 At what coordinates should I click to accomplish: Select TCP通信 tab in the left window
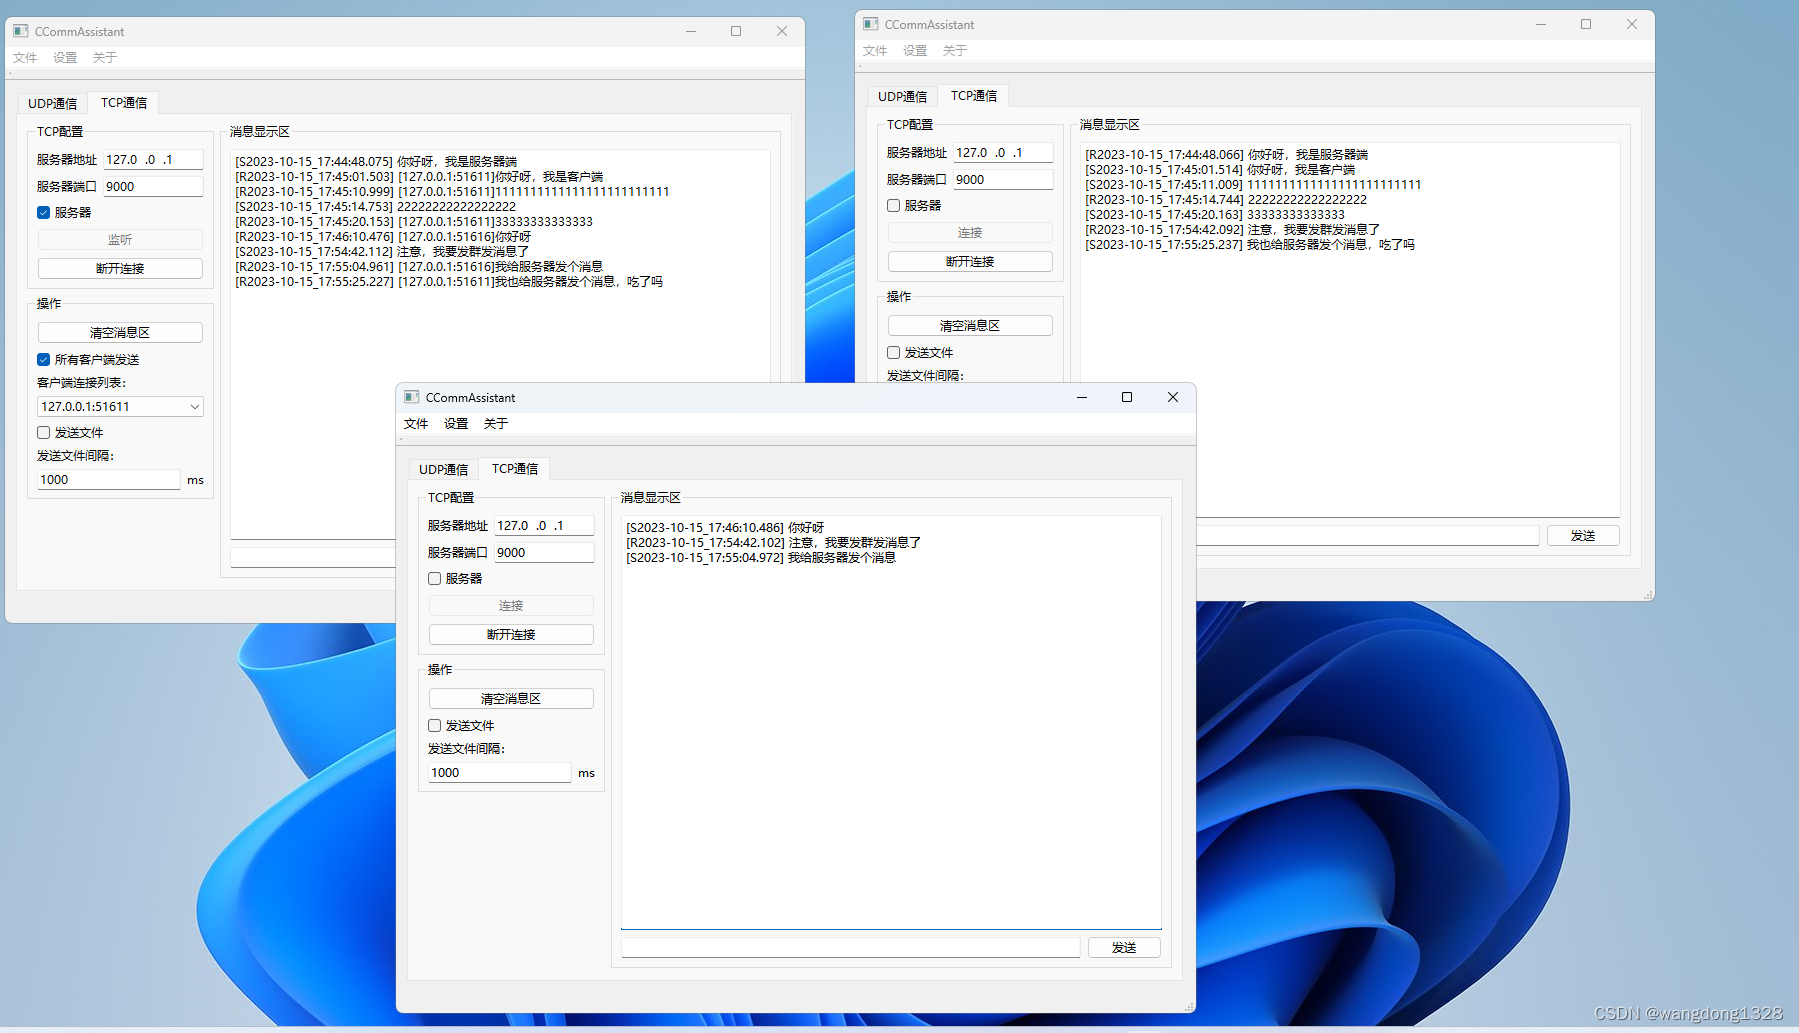pyautogui.click(x=124, y=102)
